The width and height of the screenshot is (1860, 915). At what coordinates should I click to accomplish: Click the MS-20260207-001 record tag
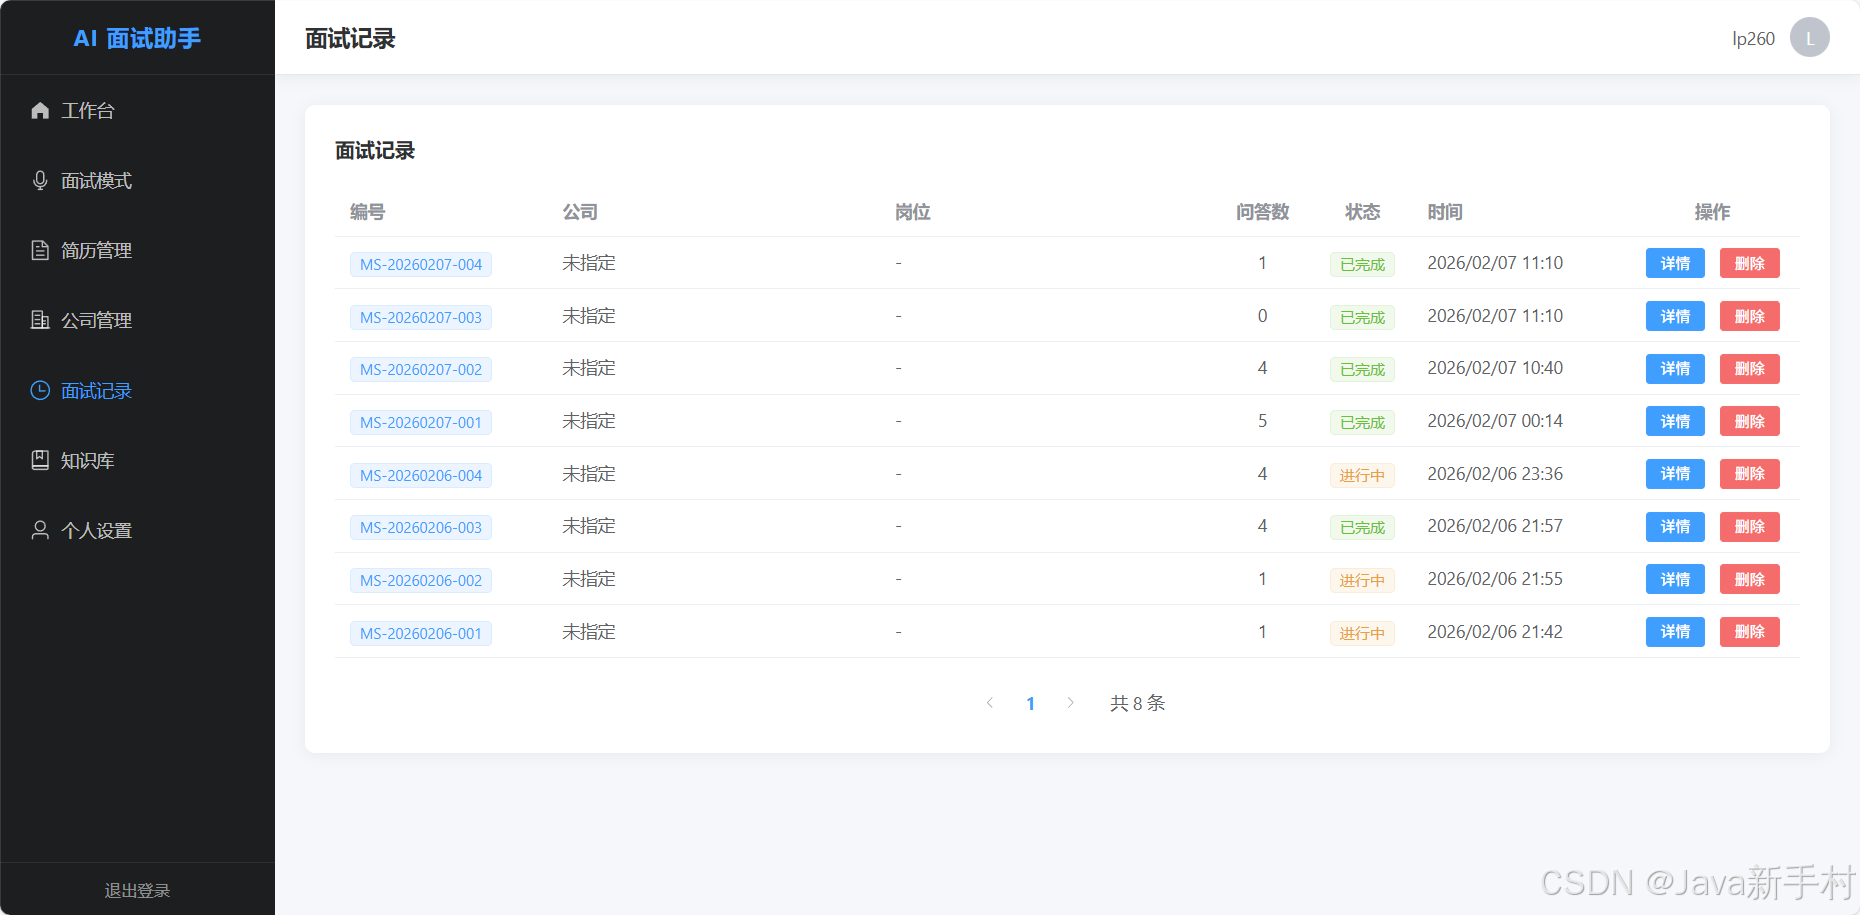[421, 422]
